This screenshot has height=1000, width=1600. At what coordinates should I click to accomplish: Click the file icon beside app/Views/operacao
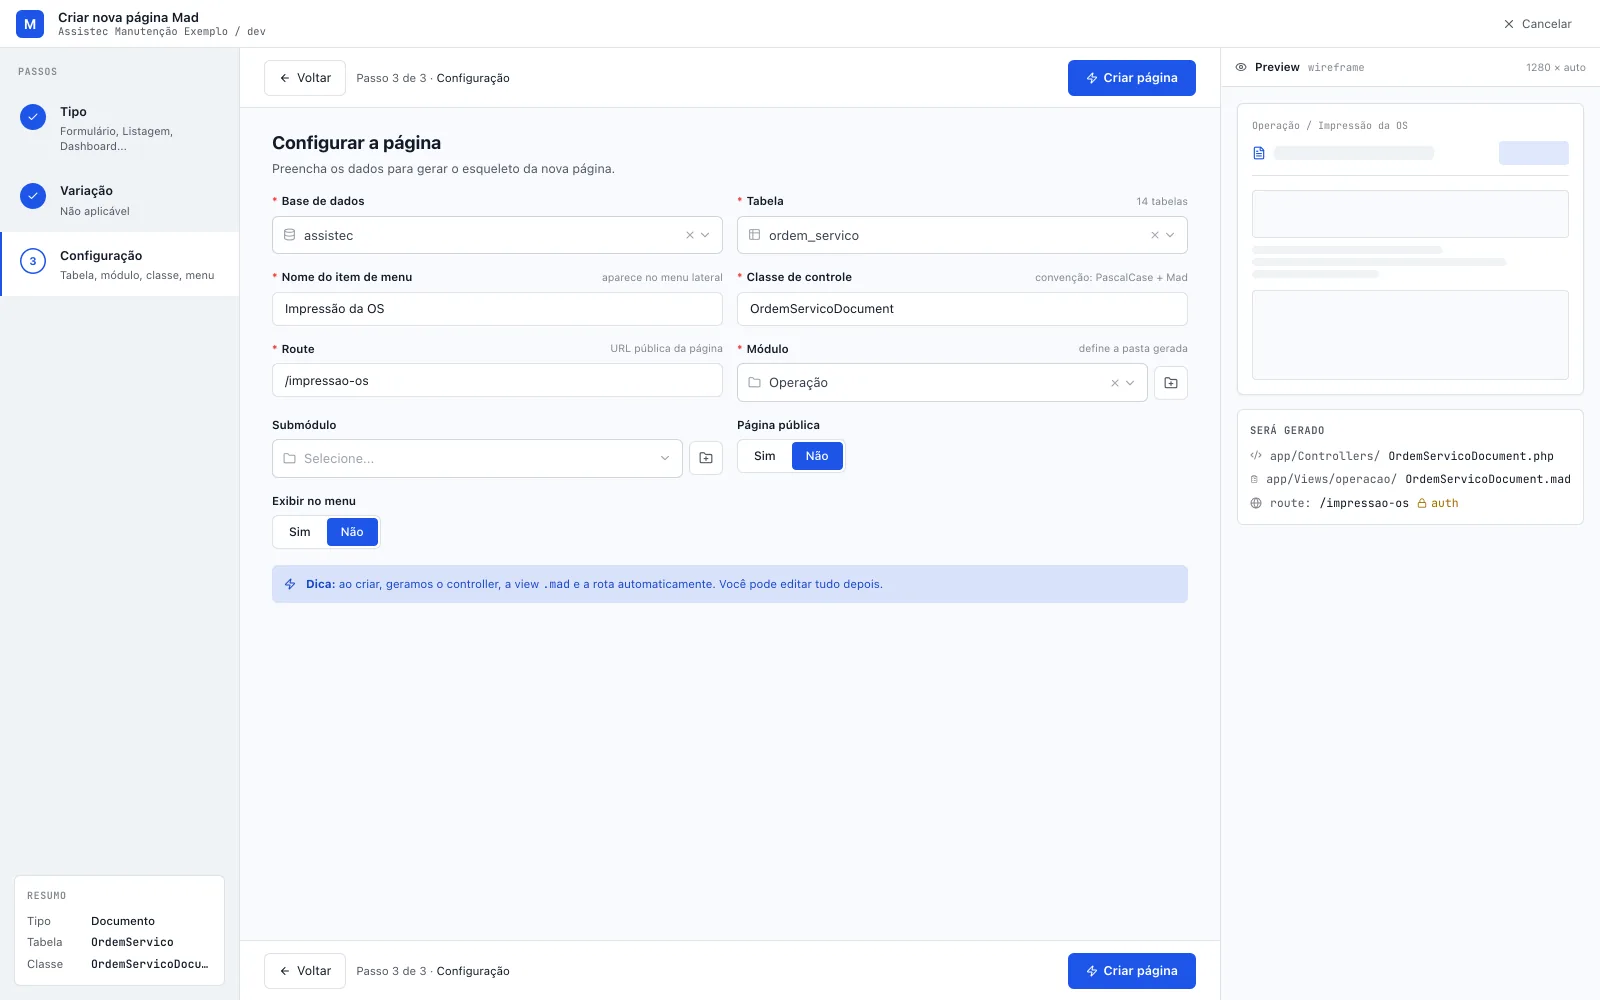pyautogui.click(x=1254, y=479)
